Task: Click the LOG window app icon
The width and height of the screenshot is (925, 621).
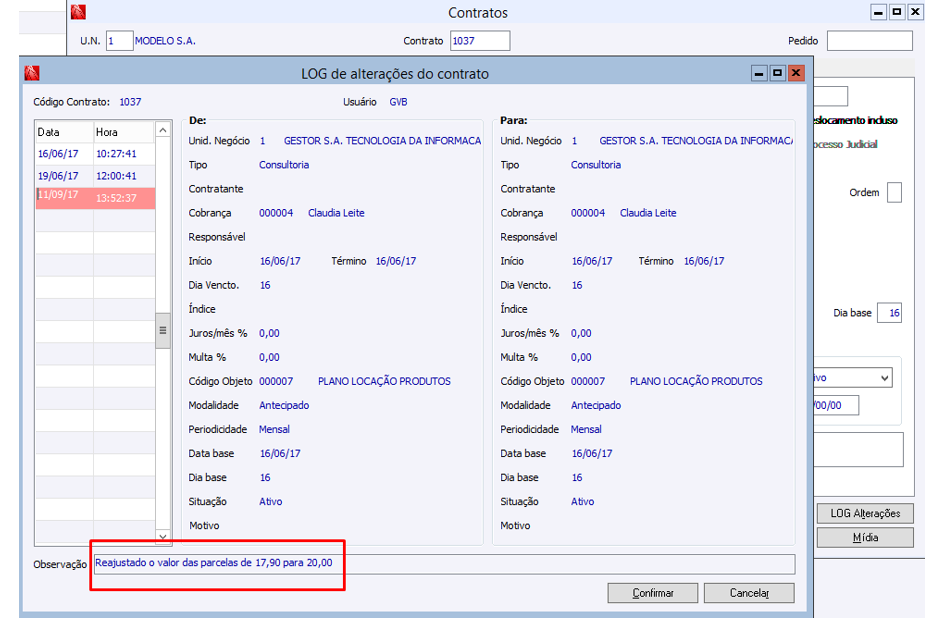Action: (x=32, y=73)
